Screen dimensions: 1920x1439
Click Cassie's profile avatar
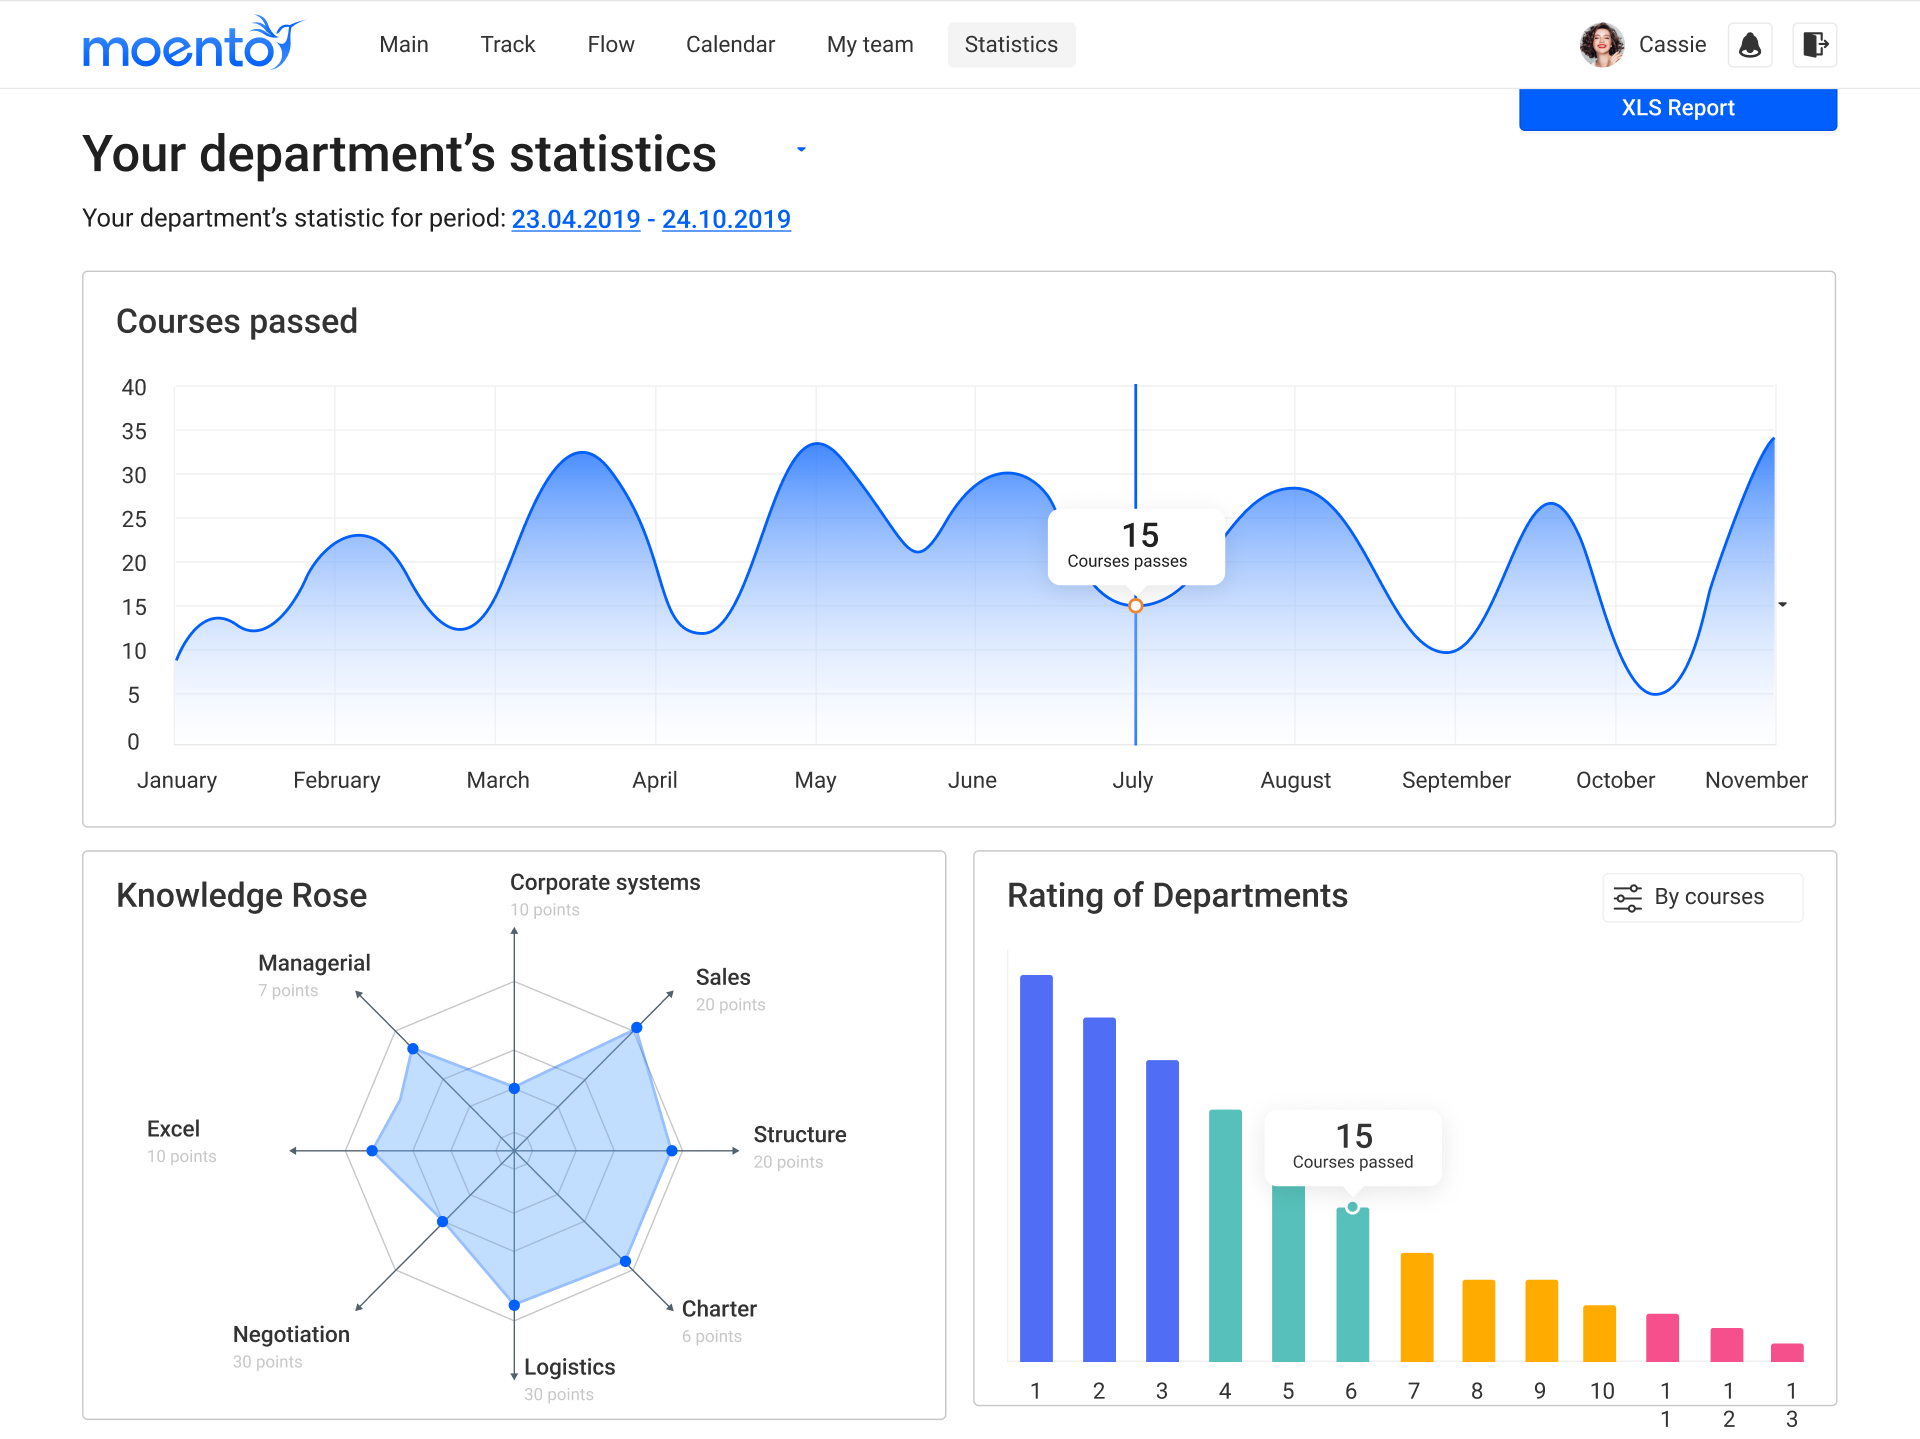tap(1601, 45)
